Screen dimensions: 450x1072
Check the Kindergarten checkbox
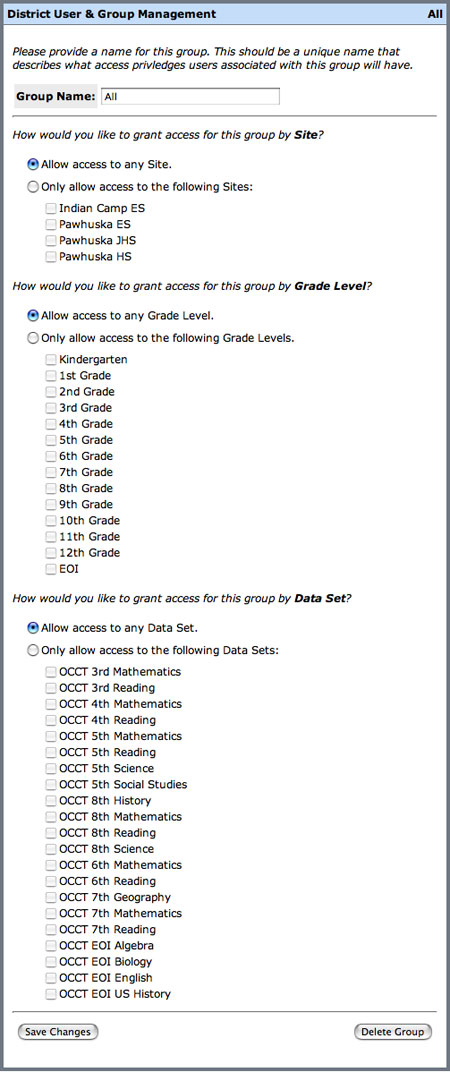(51, 360)
